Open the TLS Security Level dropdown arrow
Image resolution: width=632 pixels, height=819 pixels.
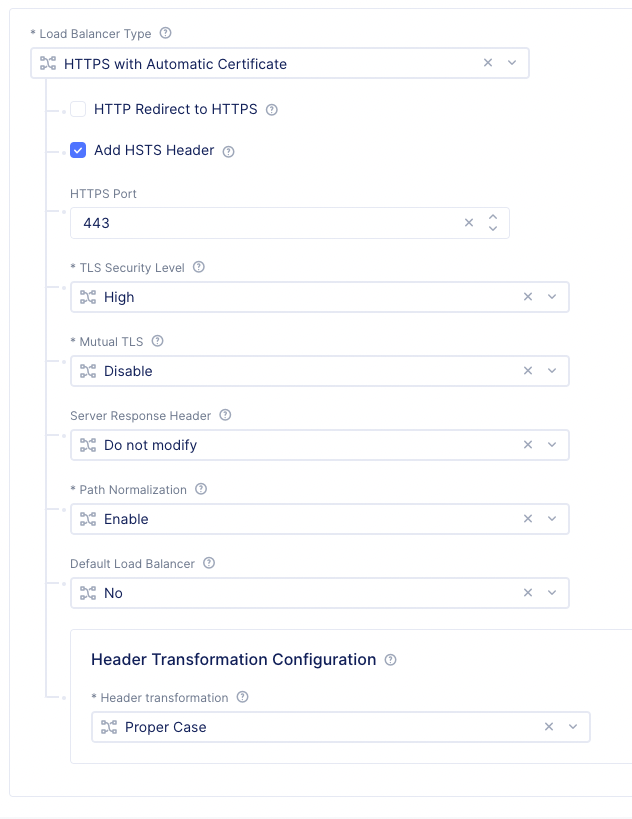tap(552, 297)
